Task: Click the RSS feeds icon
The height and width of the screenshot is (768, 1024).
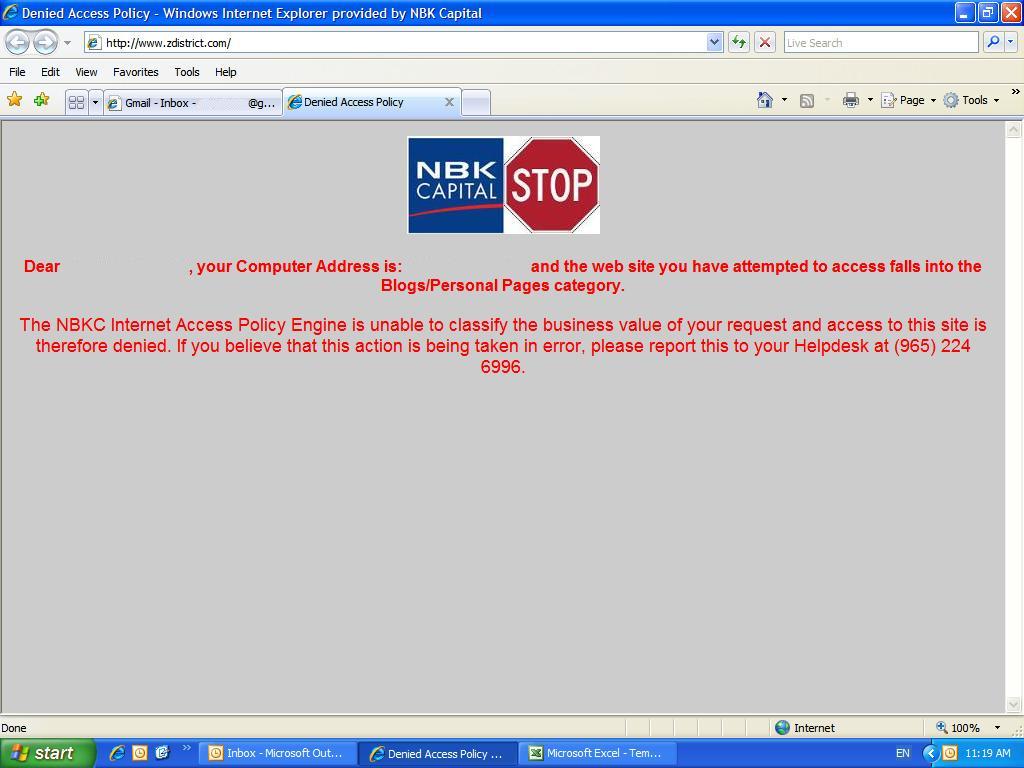Action: pyautogui.click(x=807, y=100)
